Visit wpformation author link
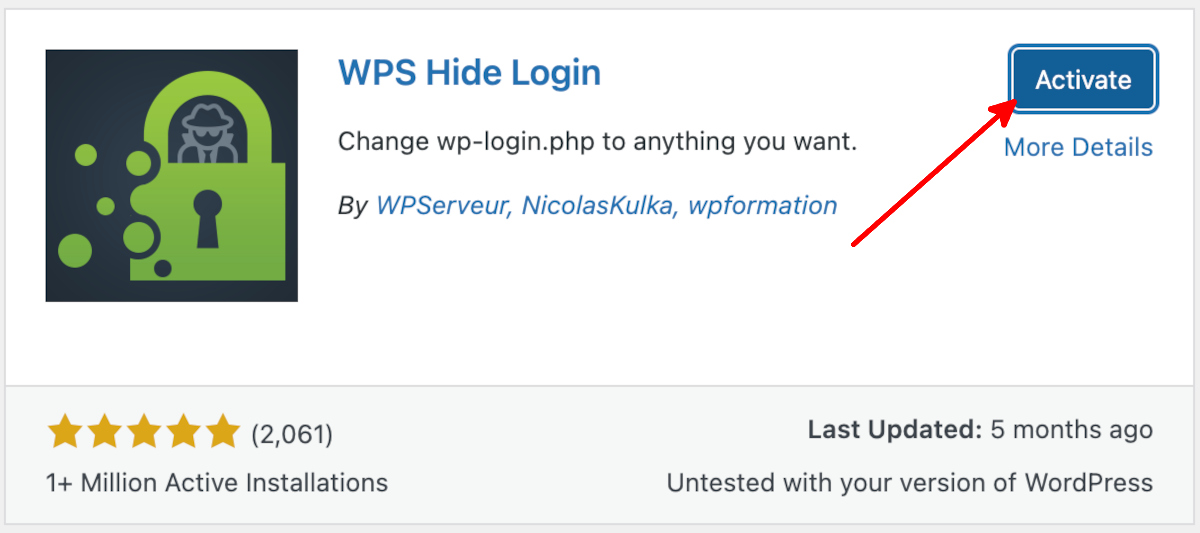The image size is (1200, 533). (x=762, y=206)
